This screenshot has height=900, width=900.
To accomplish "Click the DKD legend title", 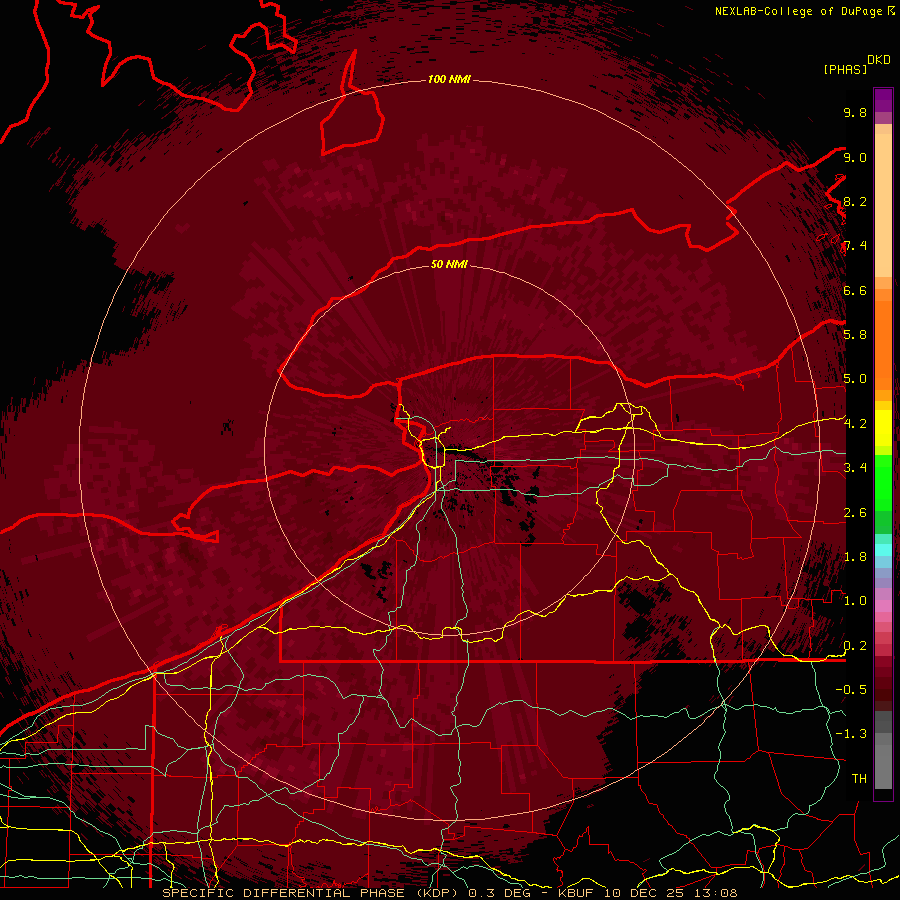I will tap(879, 60).
